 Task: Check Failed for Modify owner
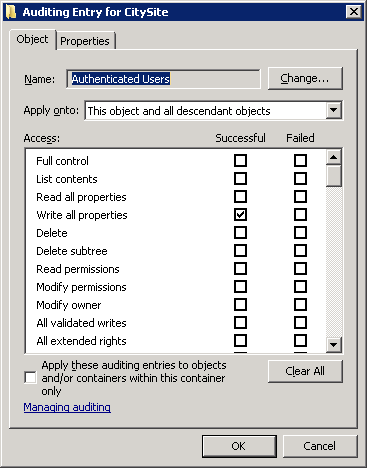tap(300, 305)
